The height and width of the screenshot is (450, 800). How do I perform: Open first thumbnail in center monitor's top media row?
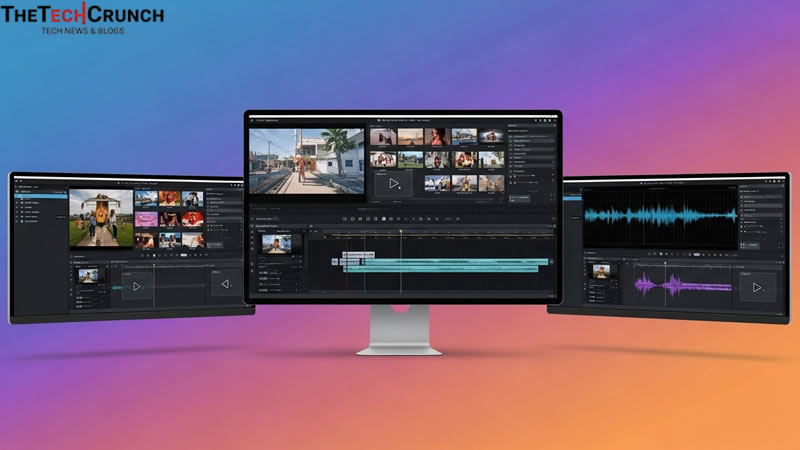coord(383,137)
